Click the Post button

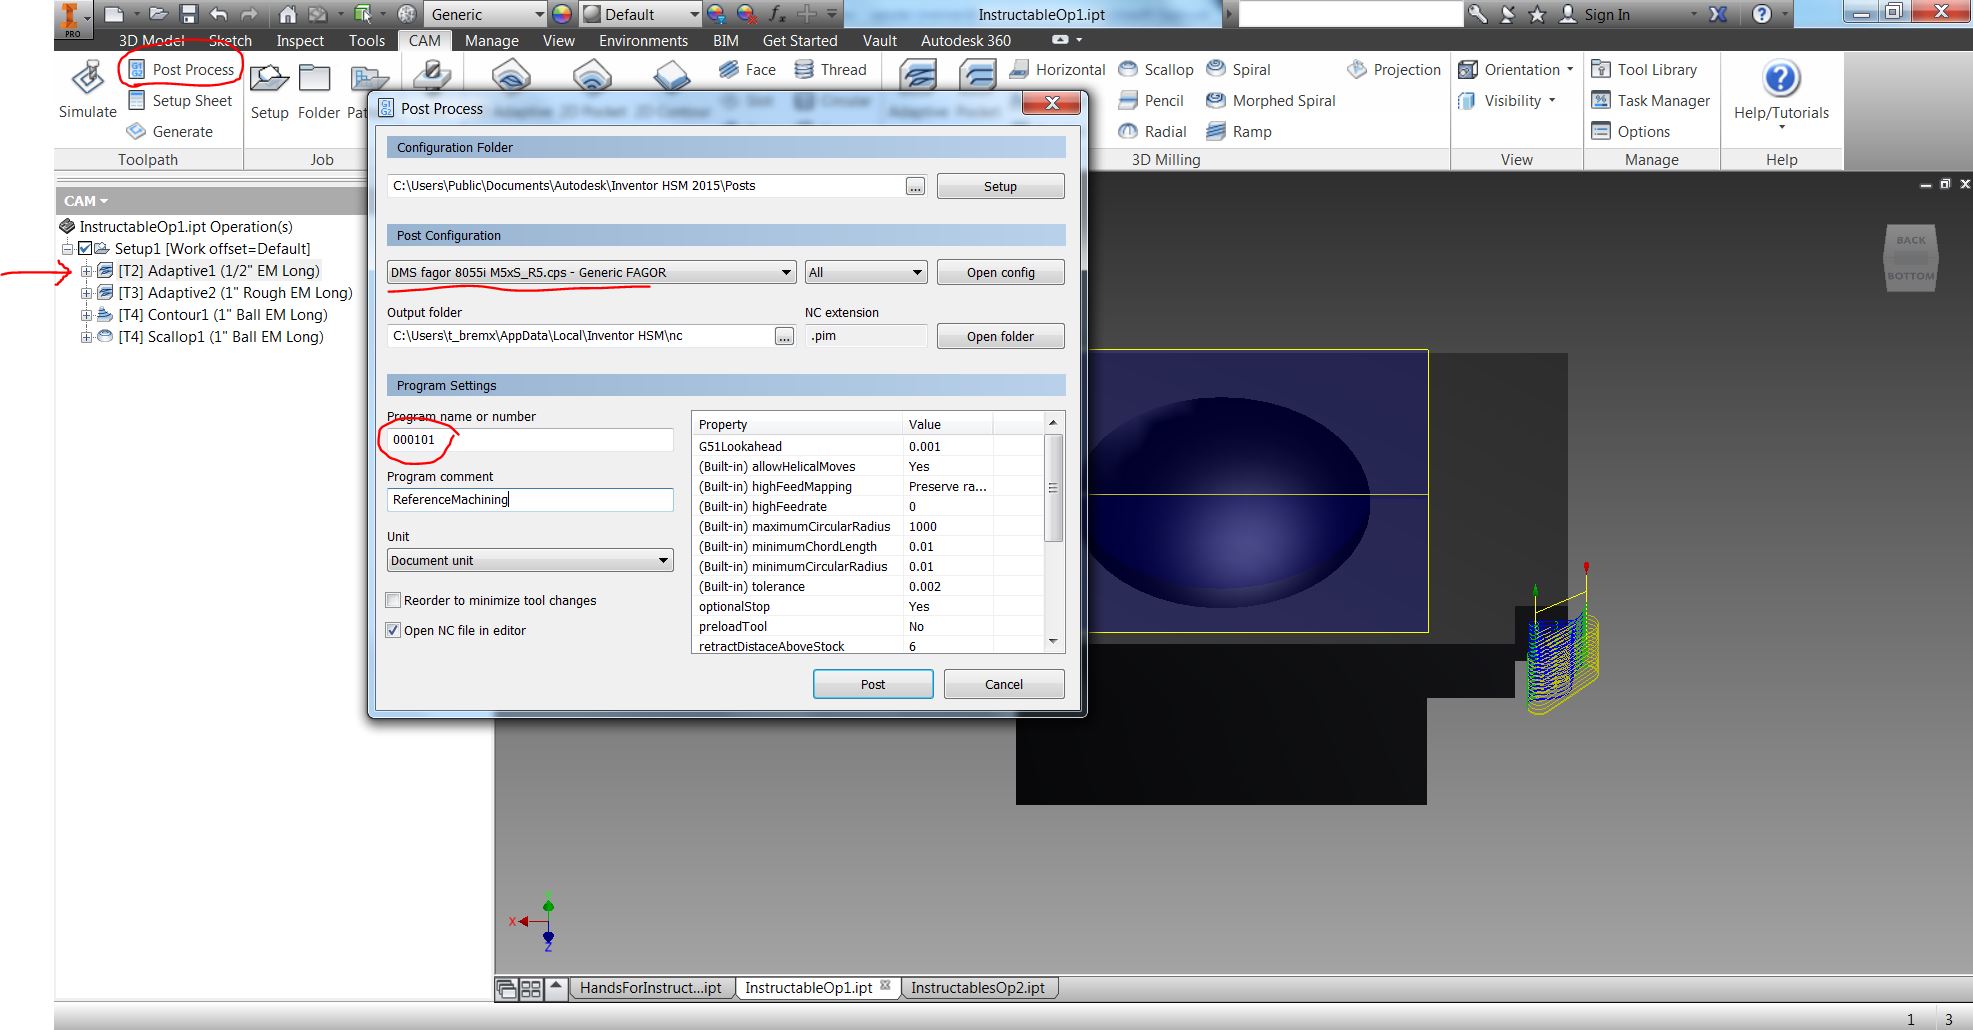873,684
